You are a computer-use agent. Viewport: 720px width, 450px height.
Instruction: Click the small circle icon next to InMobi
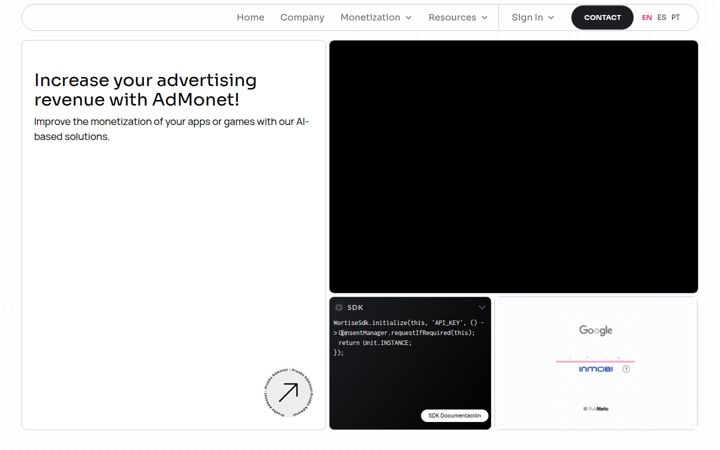point(626,369)
